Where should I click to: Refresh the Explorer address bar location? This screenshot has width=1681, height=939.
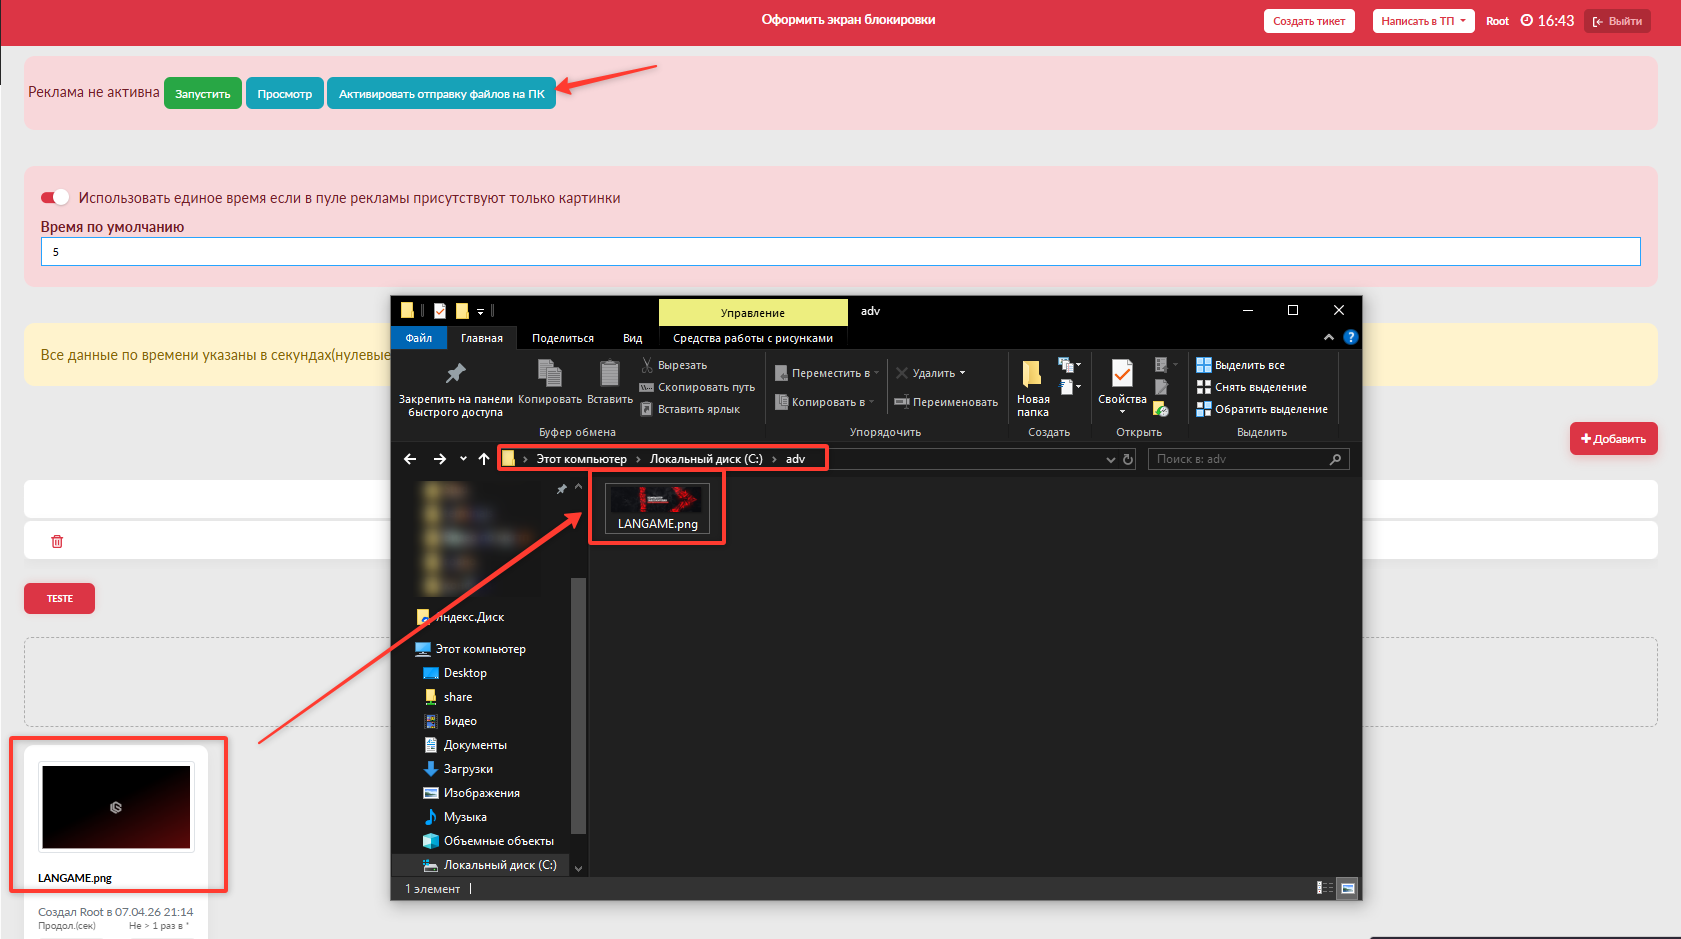click(1128, 459)
